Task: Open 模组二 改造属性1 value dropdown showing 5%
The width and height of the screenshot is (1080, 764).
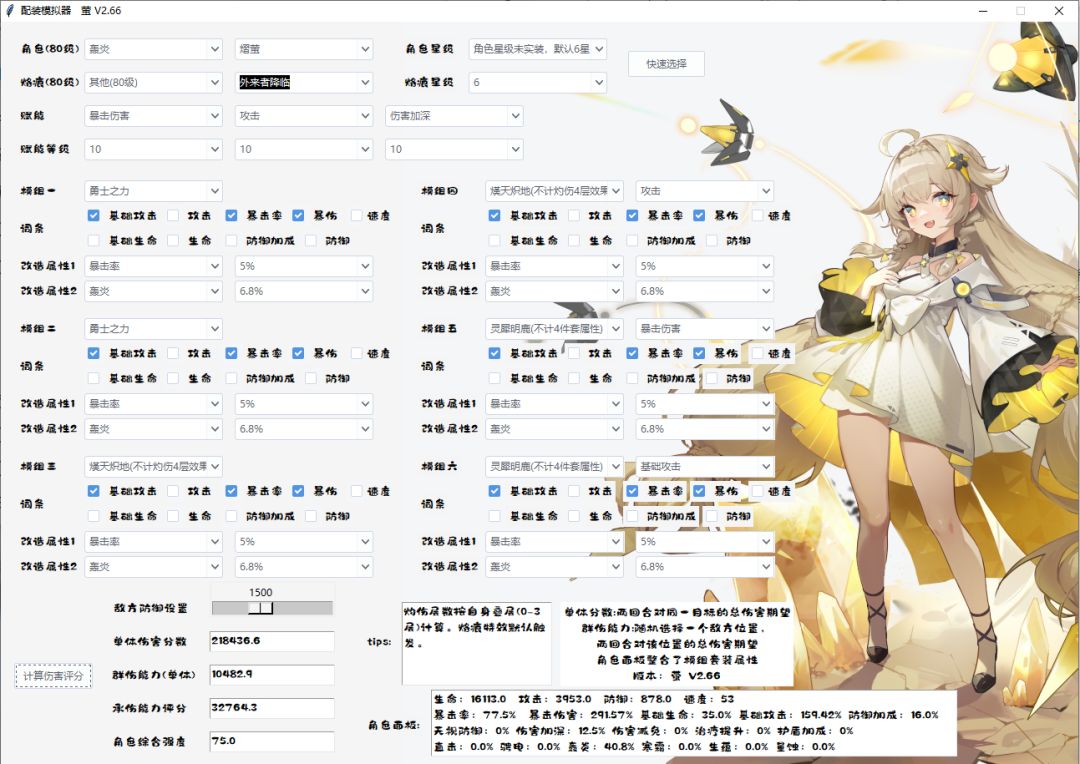Action: (304, 404)
